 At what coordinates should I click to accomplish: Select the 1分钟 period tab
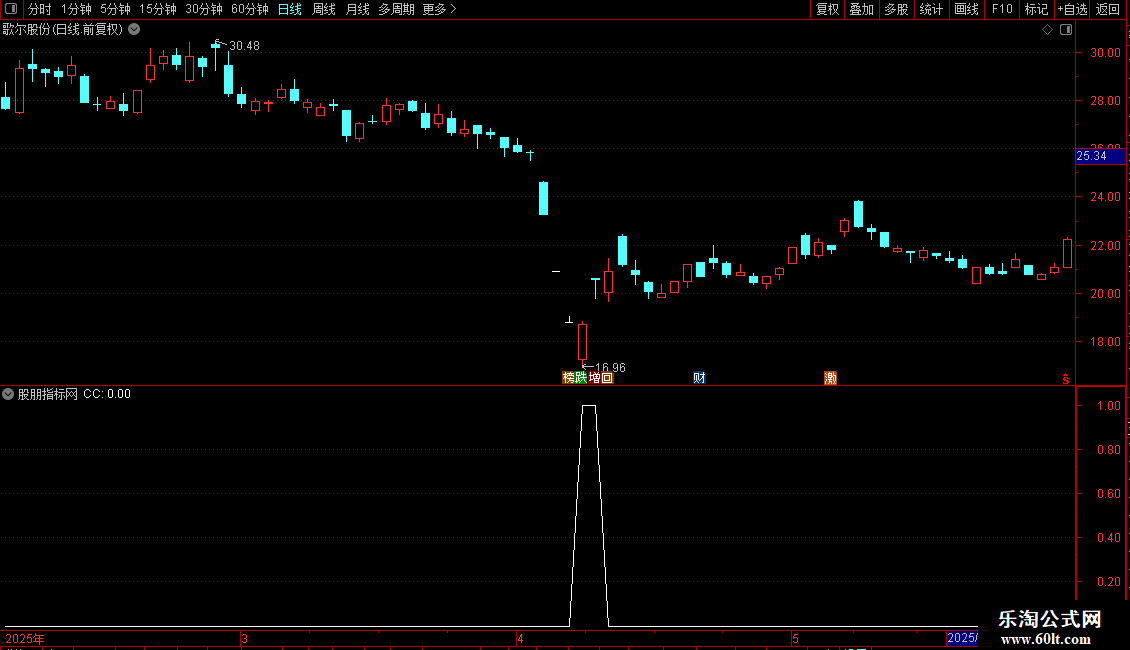[76, 9]
